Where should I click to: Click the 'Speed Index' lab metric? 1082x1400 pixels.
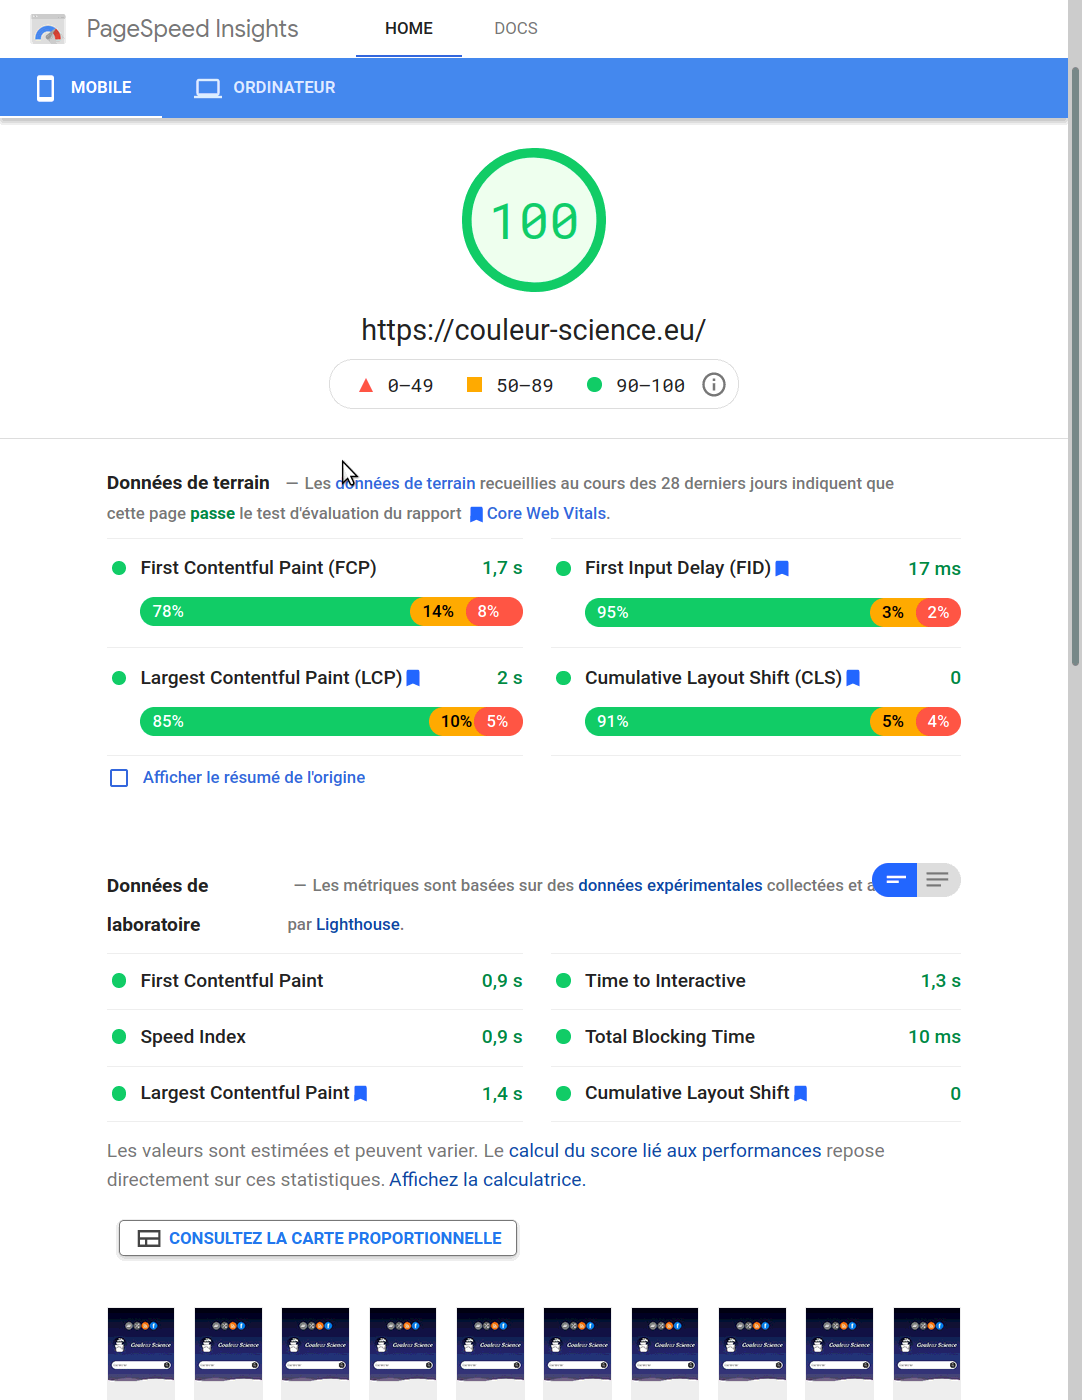pyautogui.click(x=193, y=1037)
